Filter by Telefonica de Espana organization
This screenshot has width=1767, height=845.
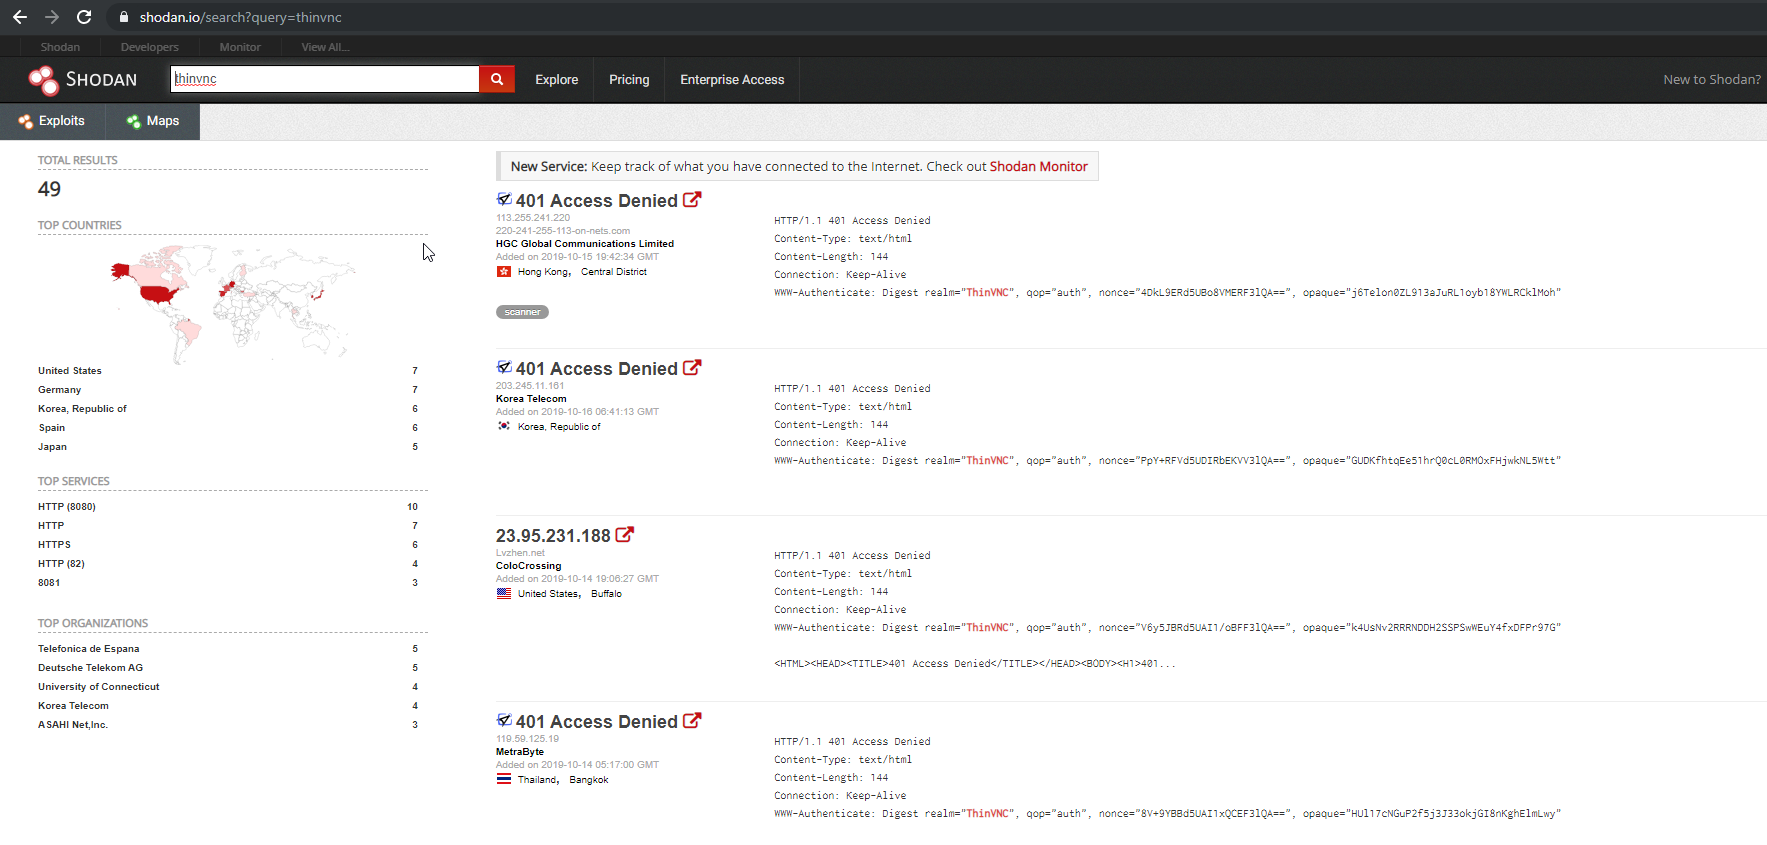89,649
